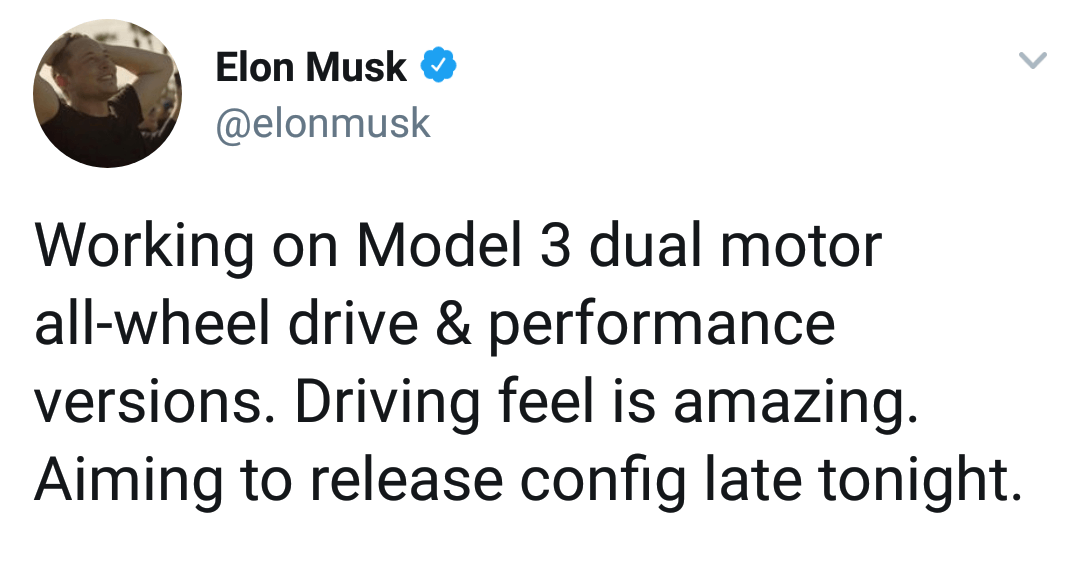Screen dimensions: 1080x573
Task: Click the ampersand symbol in the tweet
Action: click(x=453, y=324)
